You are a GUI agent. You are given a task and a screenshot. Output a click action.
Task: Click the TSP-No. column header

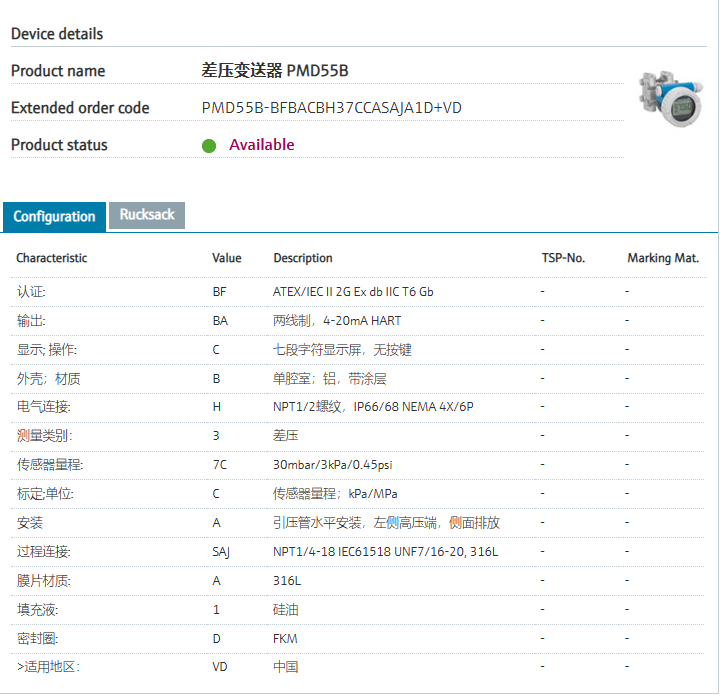pos(563,258)
